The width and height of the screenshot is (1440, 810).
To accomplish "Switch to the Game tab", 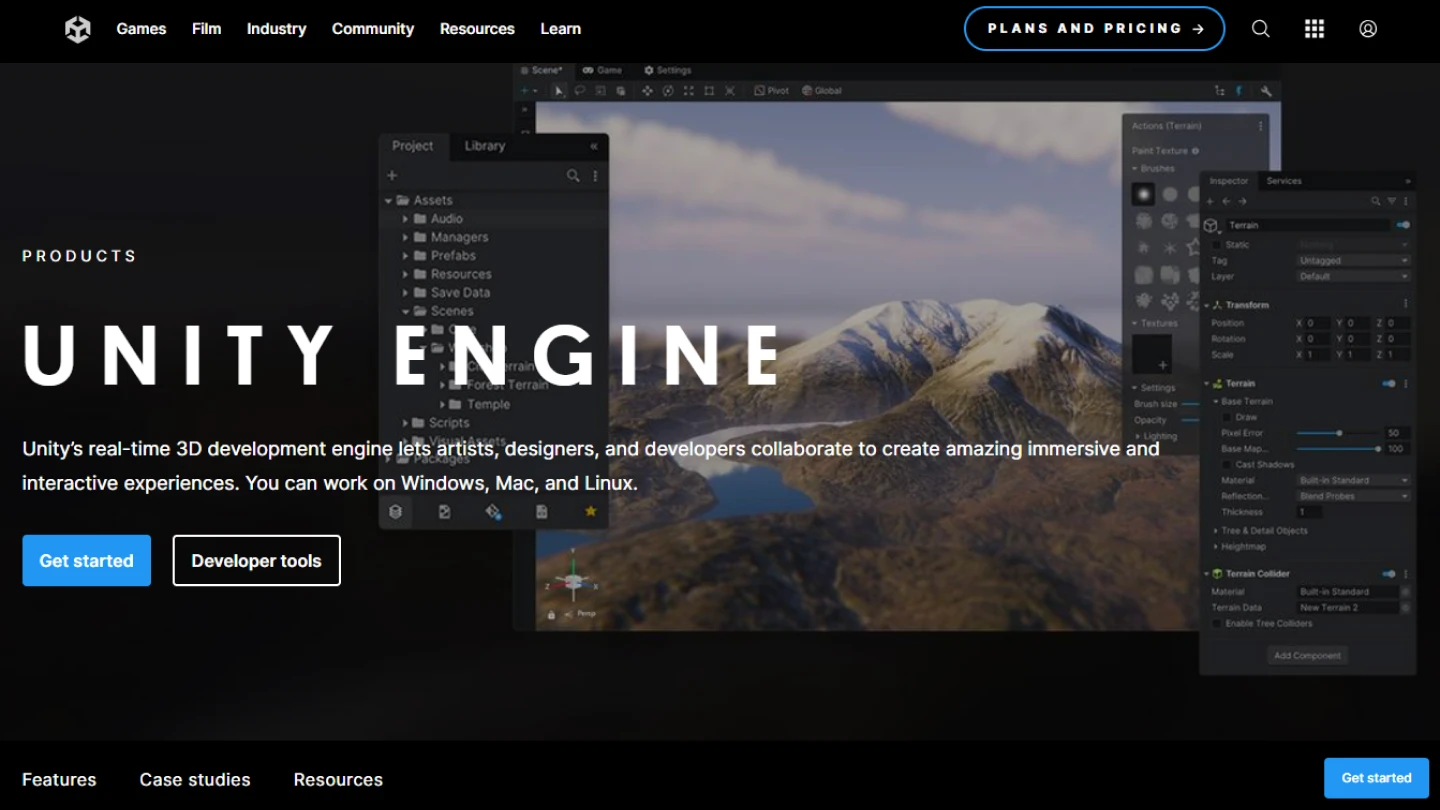I will click(602, 70).
